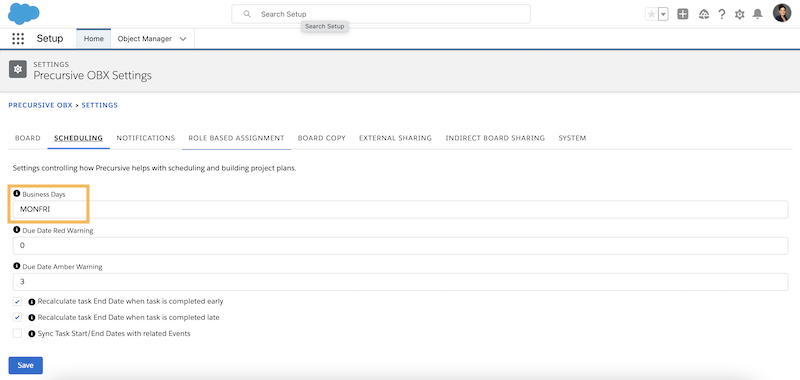Image resolution: width=800 pixels, height=380 pixels.
Task: Open the Object Manager tab
Action: pyautogui.click(x=145, y=39)
